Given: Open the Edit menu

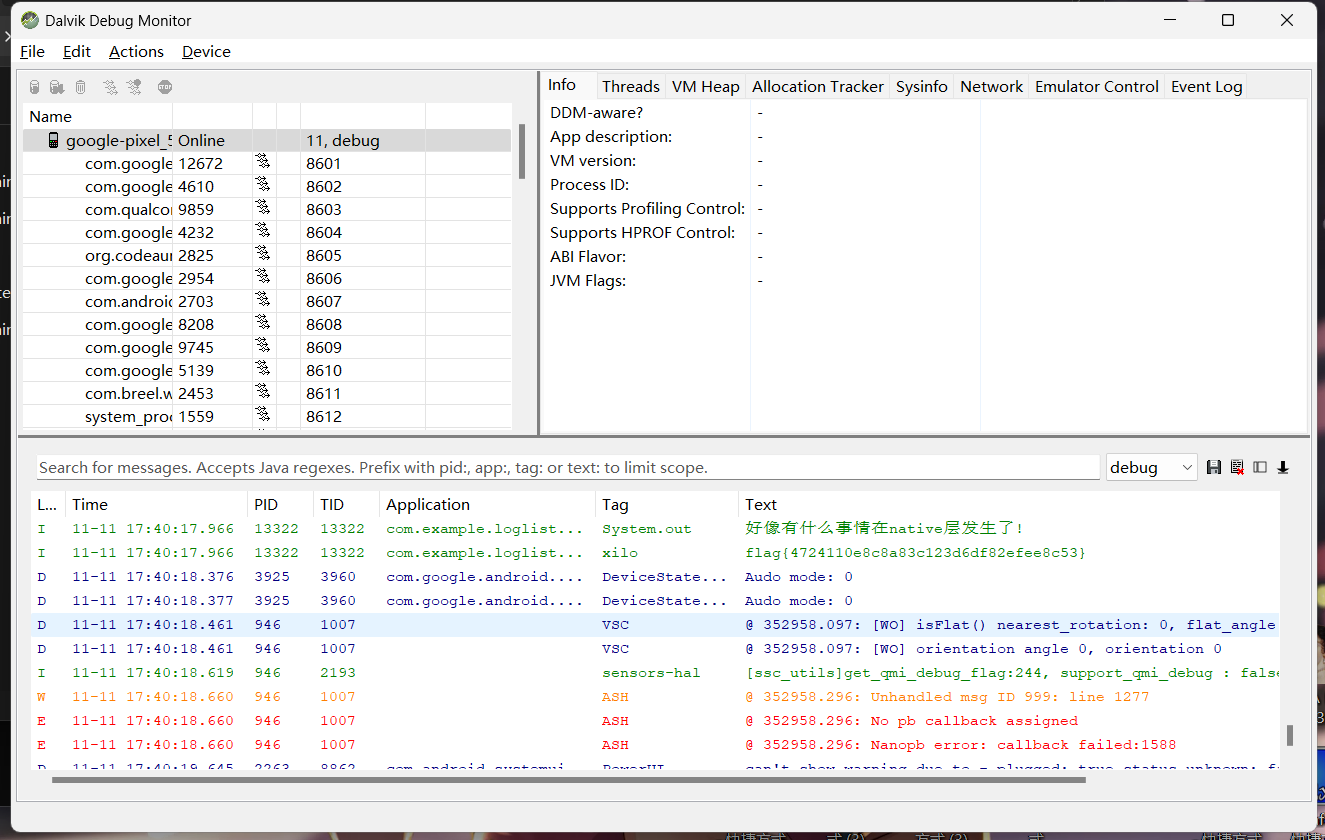Looking at the screenshot, I should [77, 52].
